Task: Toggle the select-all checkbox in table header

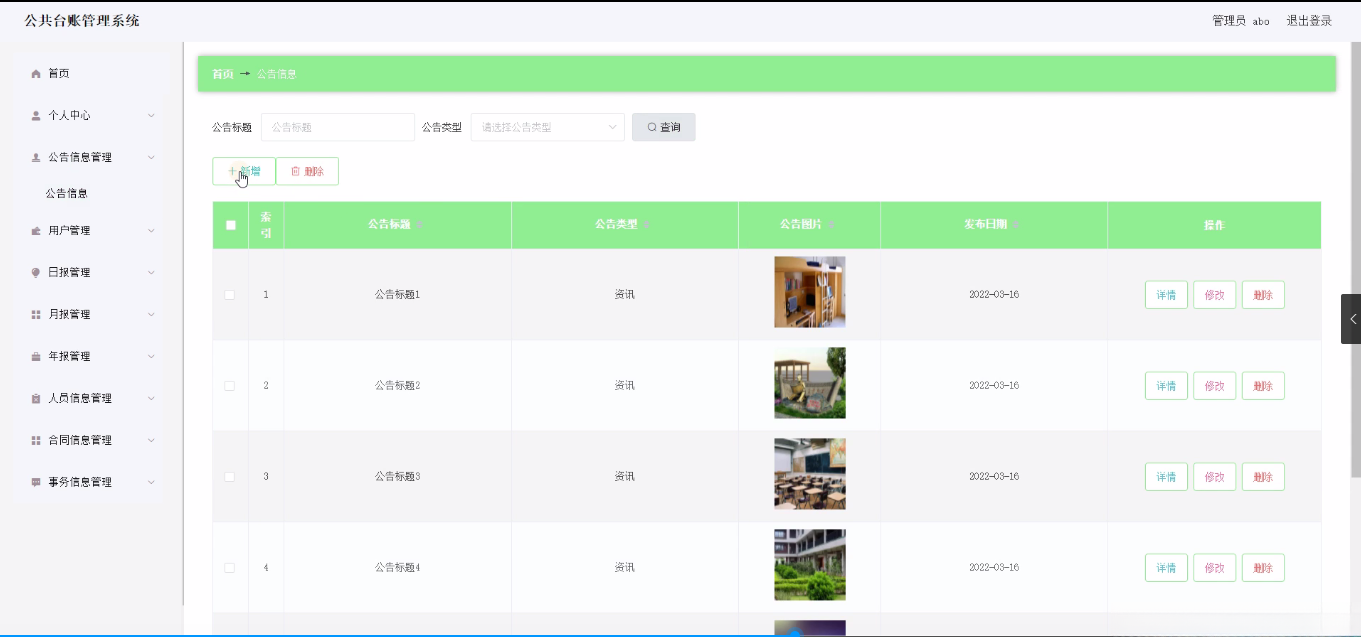Action: 231,225
